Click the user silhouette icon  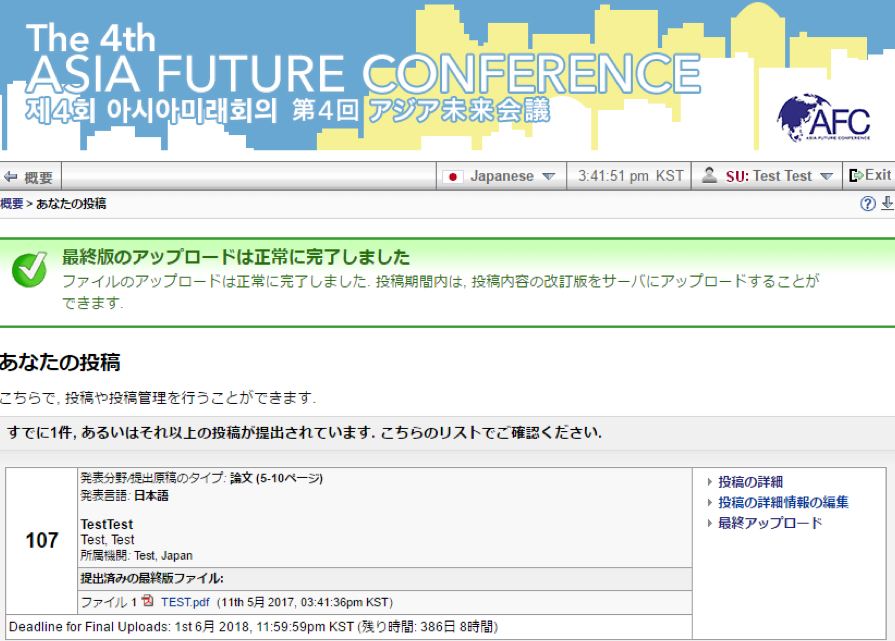pos(709,176)
